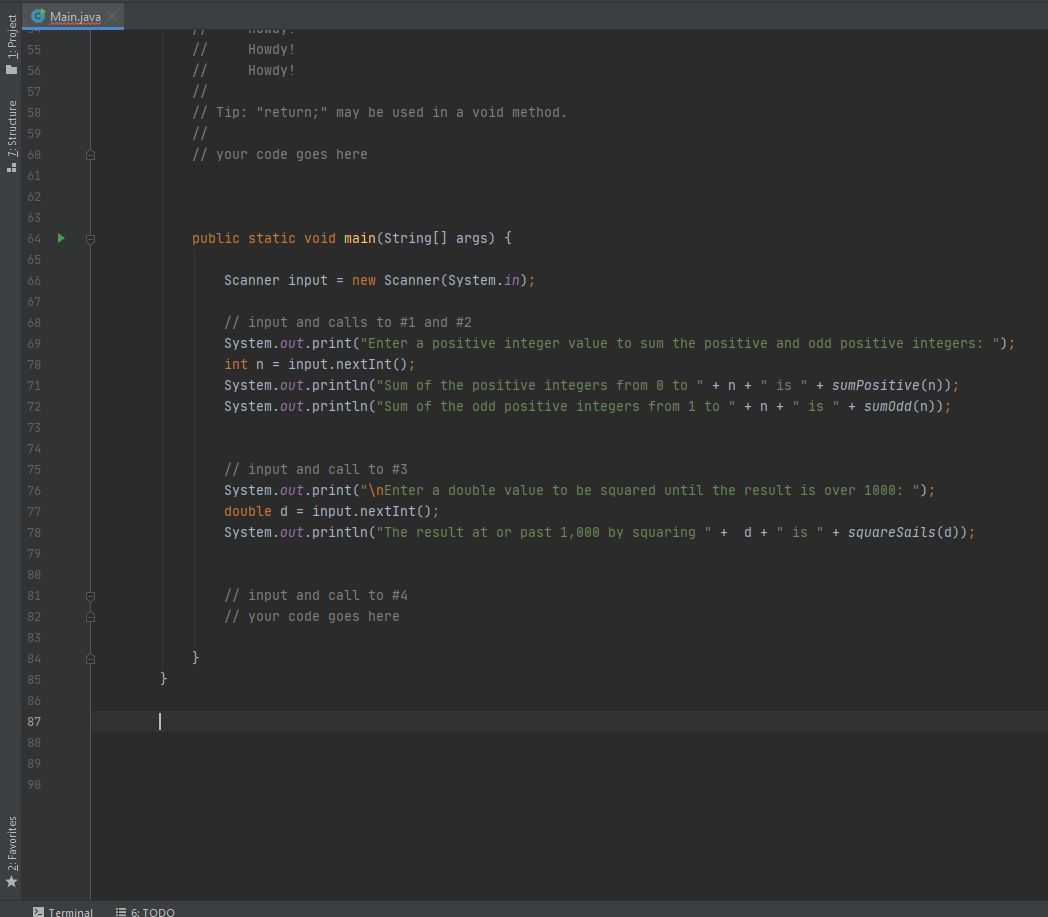Click the 'your code goes here' comment at line 60
The width and height of the screenshot is (1048, 917).
point(279,154)
